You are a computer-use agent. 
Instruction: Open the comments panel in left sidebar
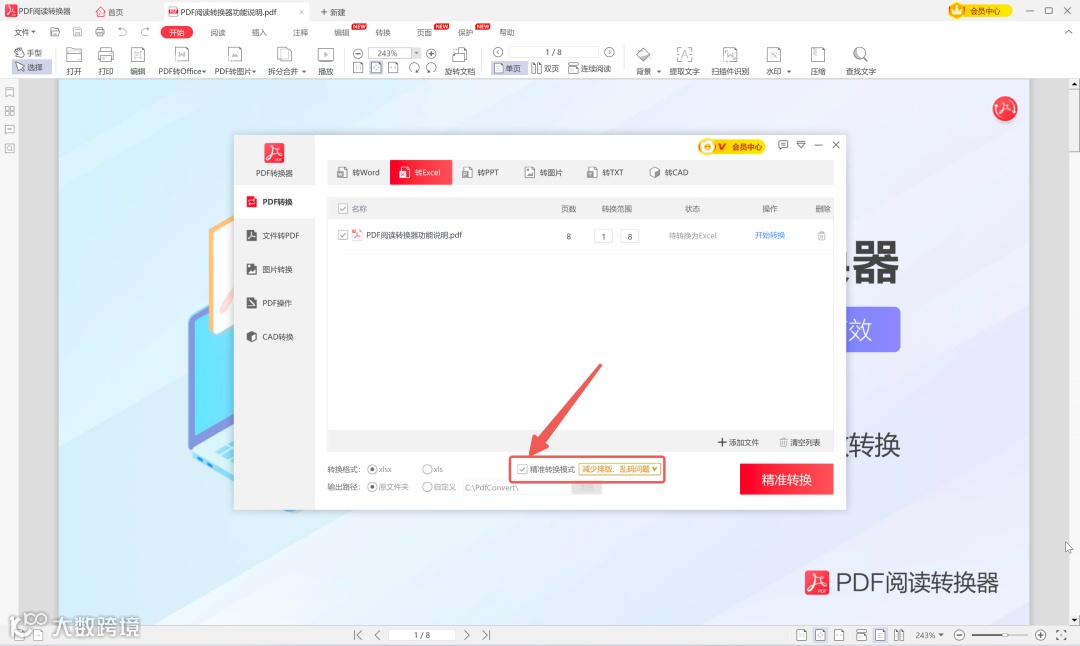tap(10, 129)
